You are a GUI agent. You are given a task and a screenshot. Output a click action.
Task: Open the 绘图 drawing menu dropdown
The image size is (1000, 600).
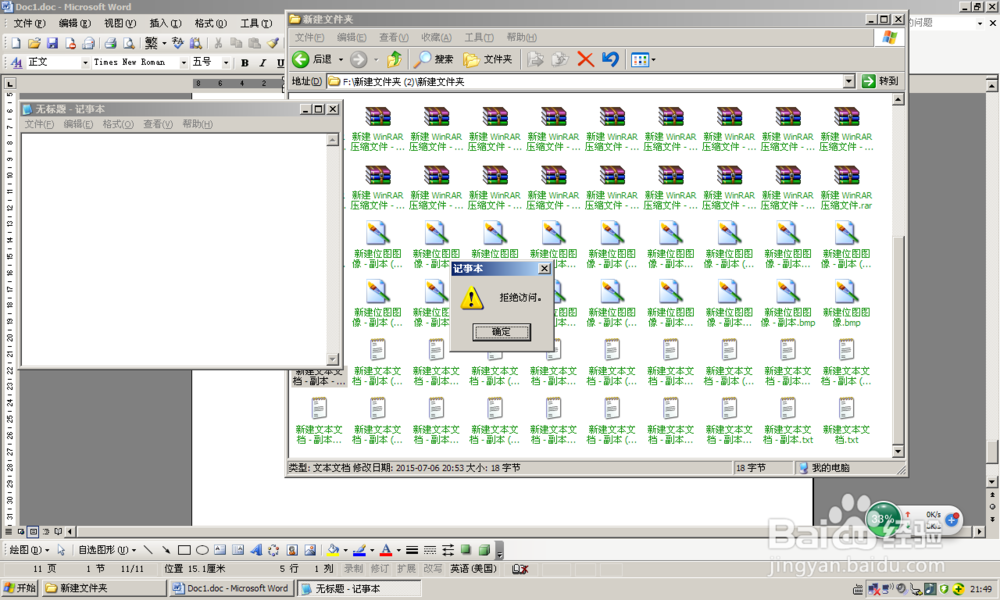29,550
